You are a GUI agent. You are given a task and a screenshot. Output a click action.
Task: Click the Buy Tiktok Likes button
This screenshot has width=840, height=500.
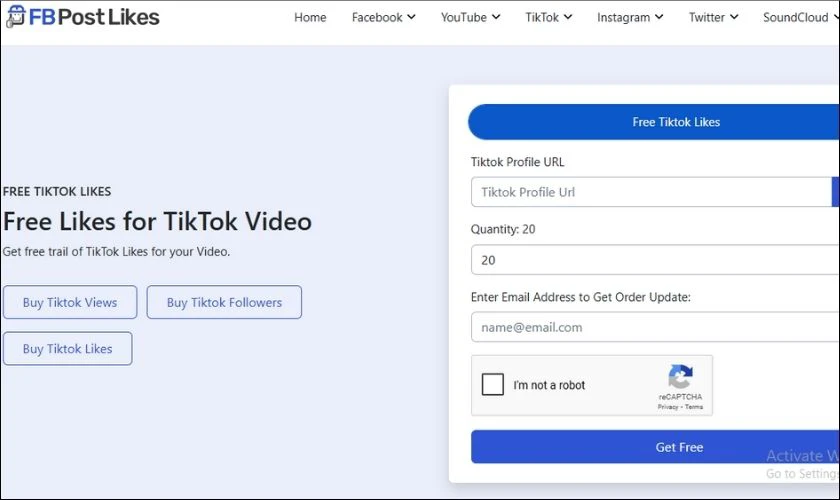pyautogui.click(x=68, y=348)
